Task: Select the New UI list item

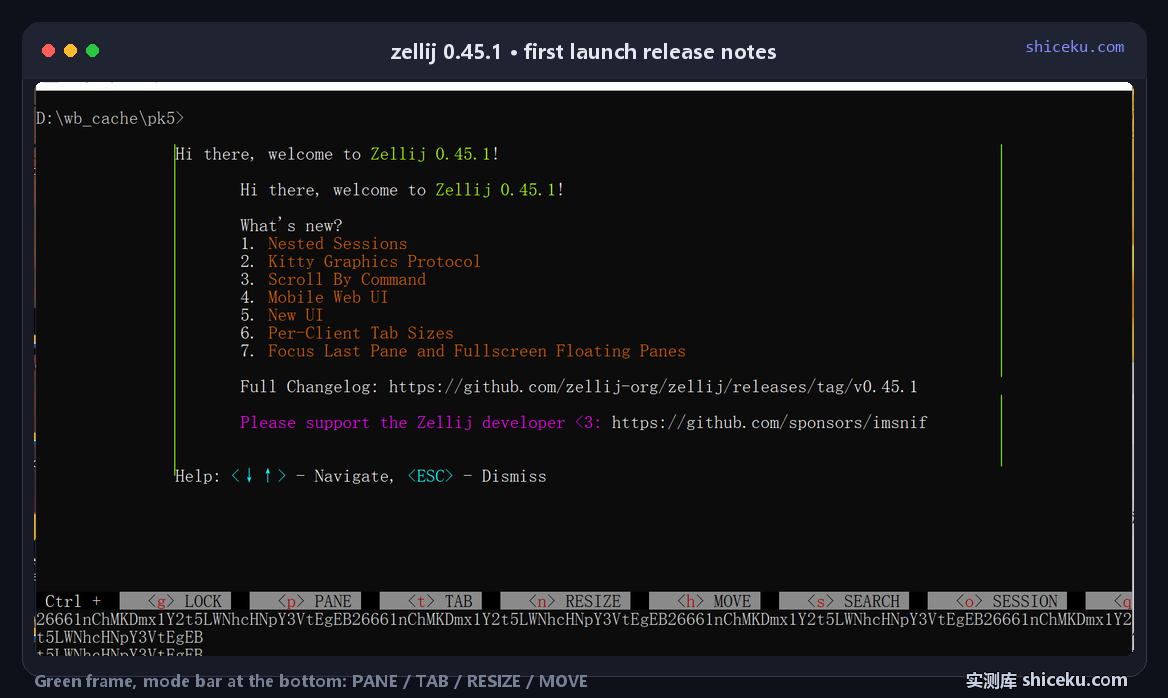Action: 295,315
